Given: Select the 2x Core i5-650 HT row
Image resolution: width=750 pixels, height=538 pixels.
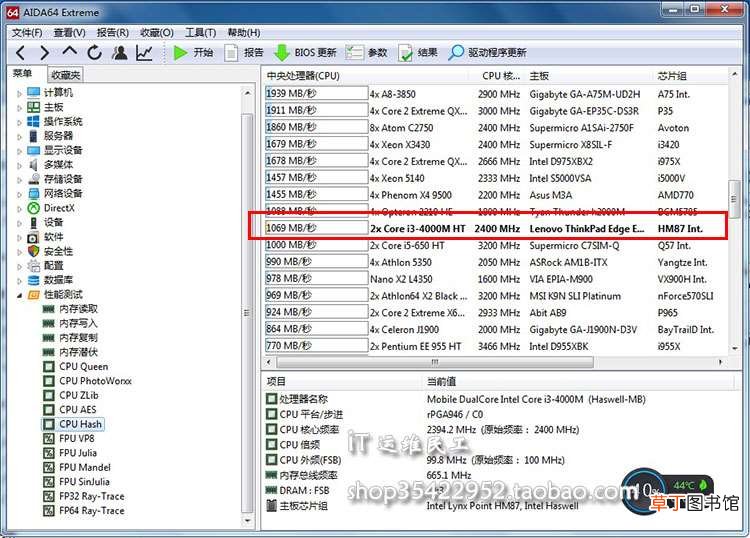Looking at the screenshot, I should (x=496, y=245).
